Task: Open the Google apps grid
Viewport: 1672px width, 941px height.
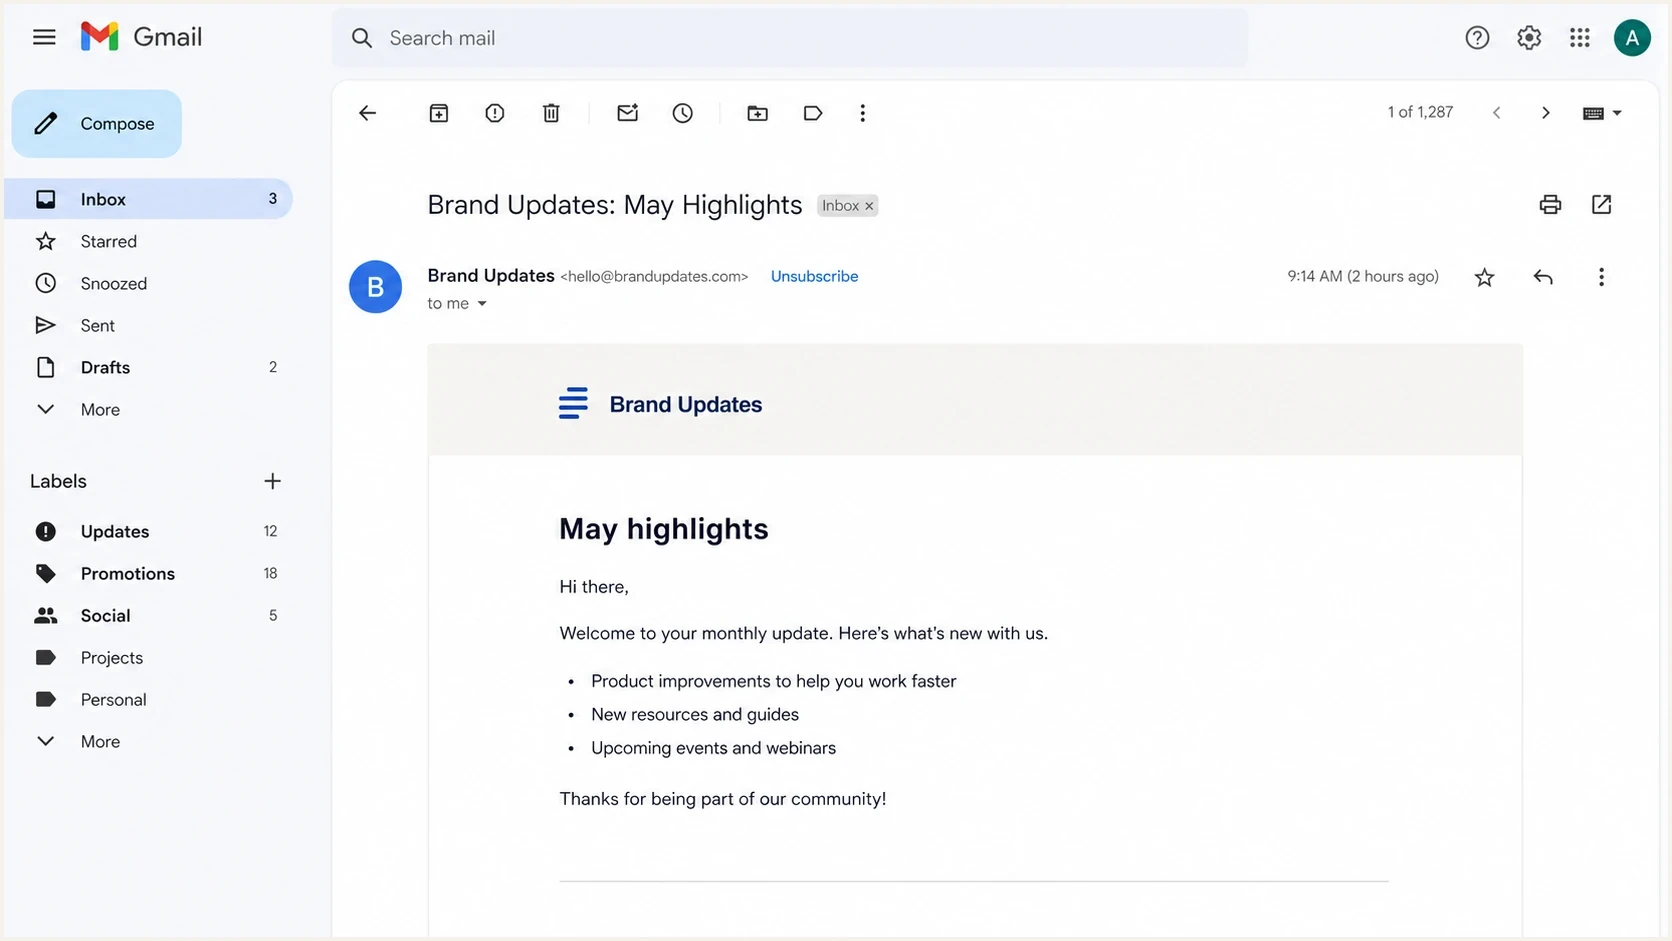Action: 1580,38
